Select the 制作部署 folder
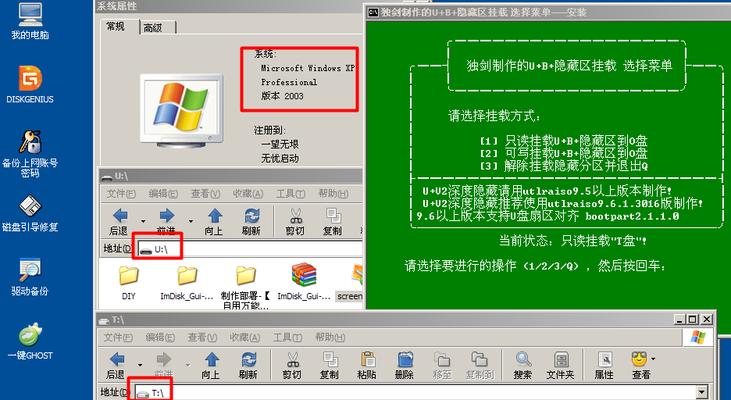Viewport: 731px width, 400px height. [x=245, y=286]
